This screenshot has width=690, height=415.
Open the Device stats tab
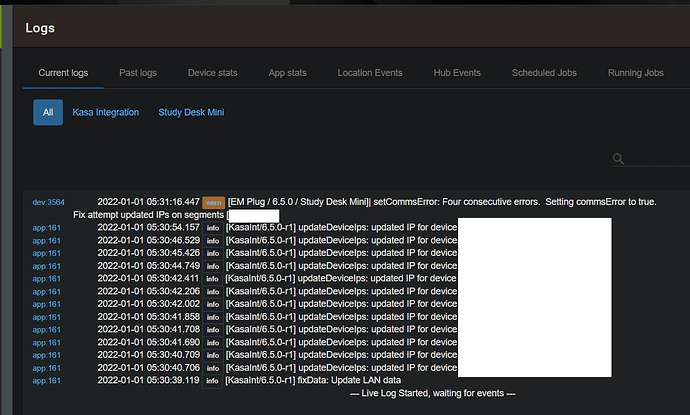click(x=215, y=73)
